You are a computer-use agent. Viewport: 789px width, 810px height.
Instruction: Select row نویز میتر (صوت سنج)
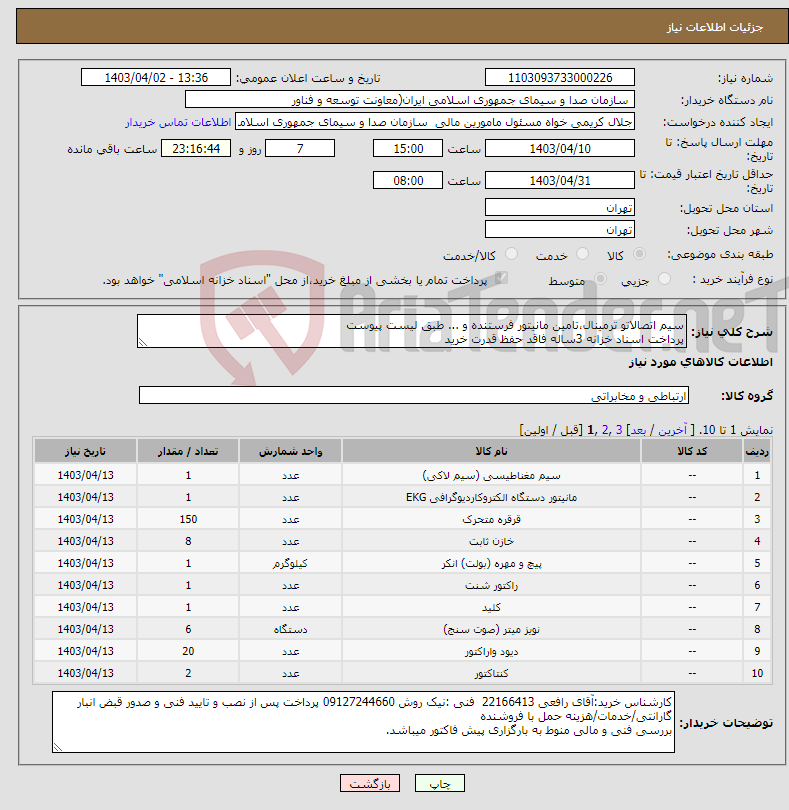(x=403, y=629)
